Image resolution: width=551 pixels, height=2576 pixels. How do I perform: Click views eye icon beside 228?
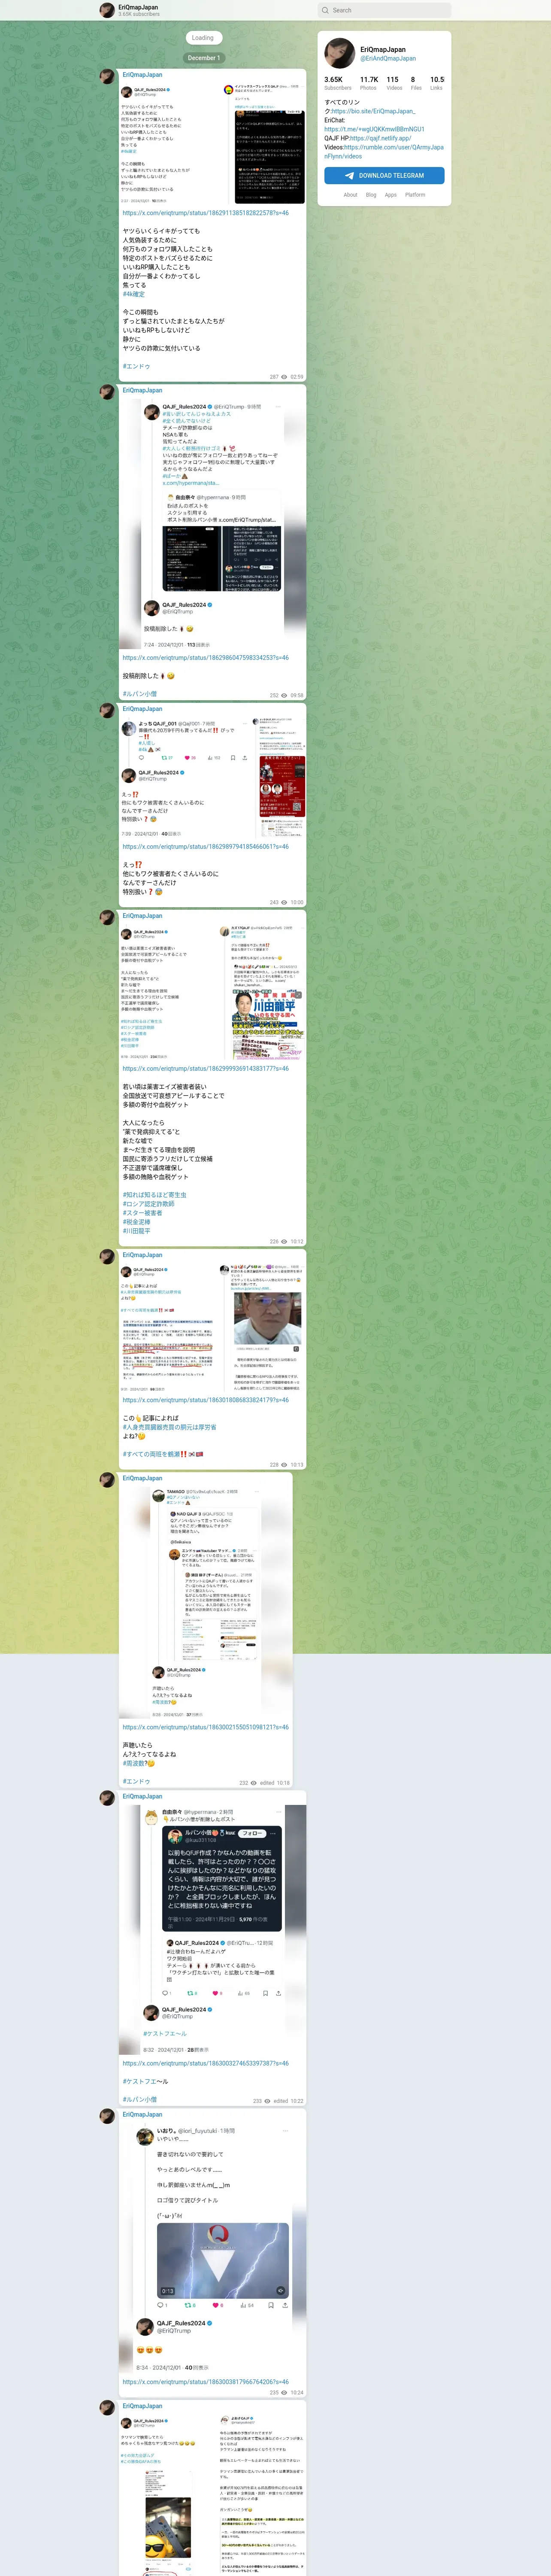pyautogui.click(x=285, y=1464)
